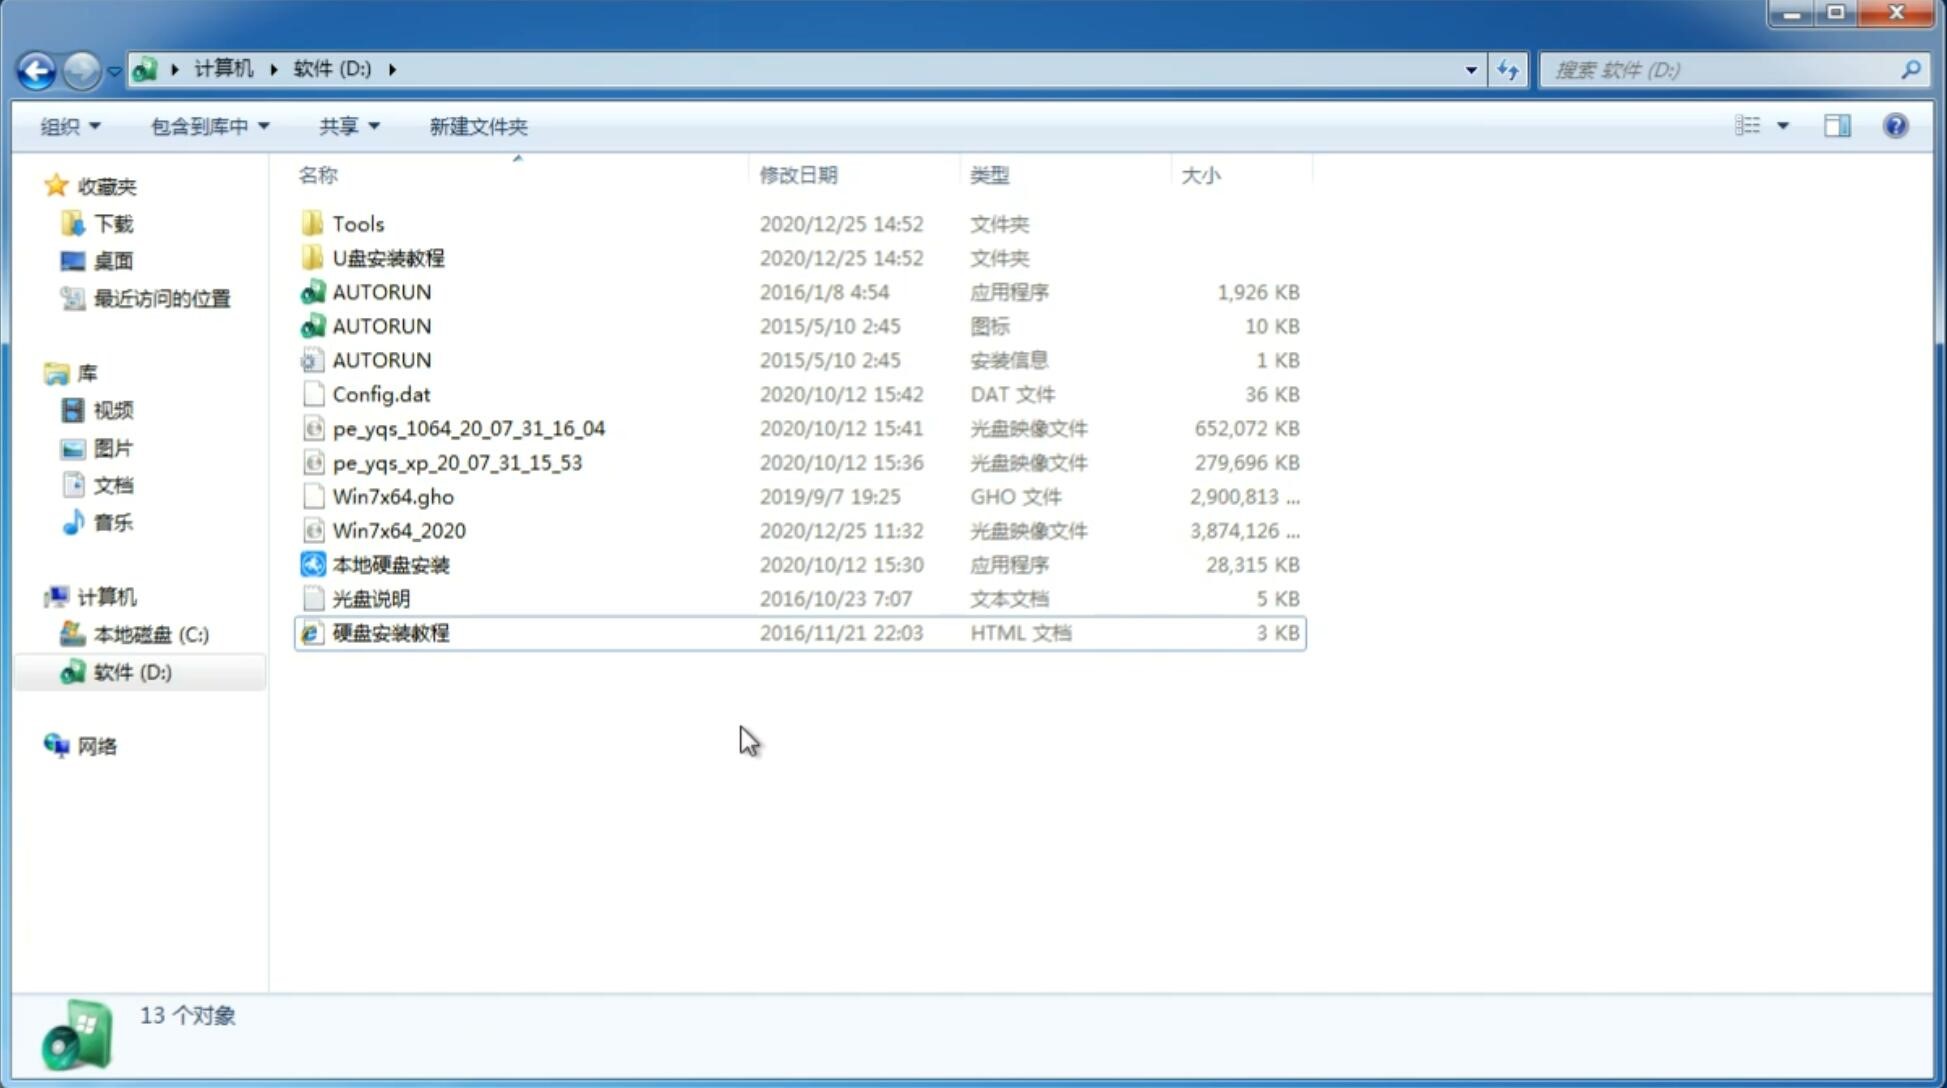
Task: Open the U盘安装教程 folder
Action: 389,257
